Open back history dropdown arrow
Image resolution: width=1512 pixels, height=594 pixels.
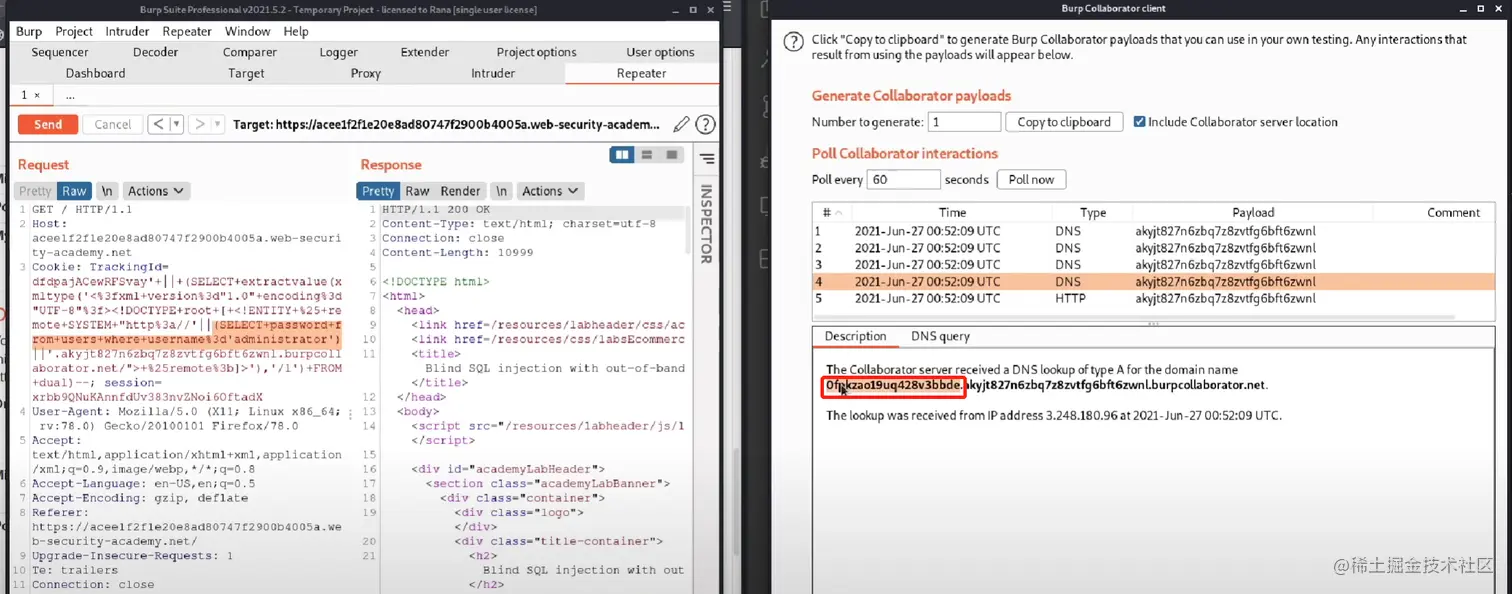pyautogui.click(x=177, y=124)
